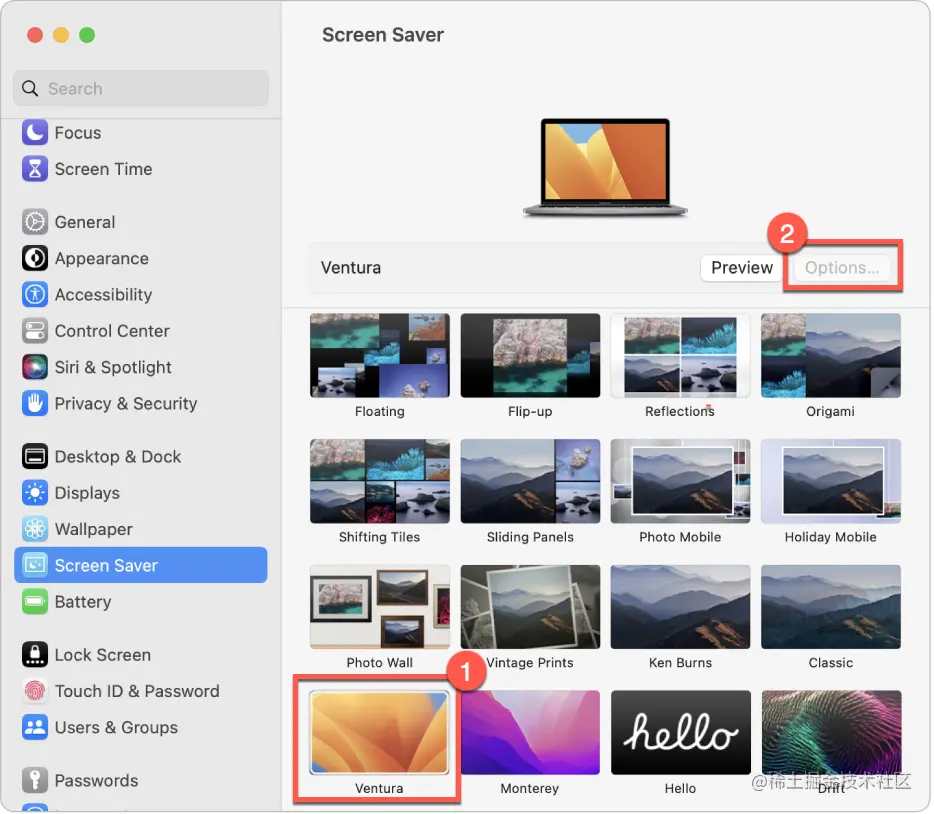
Task: Click the 'Holiday Mobile' caption
Action: pos(830,537)
